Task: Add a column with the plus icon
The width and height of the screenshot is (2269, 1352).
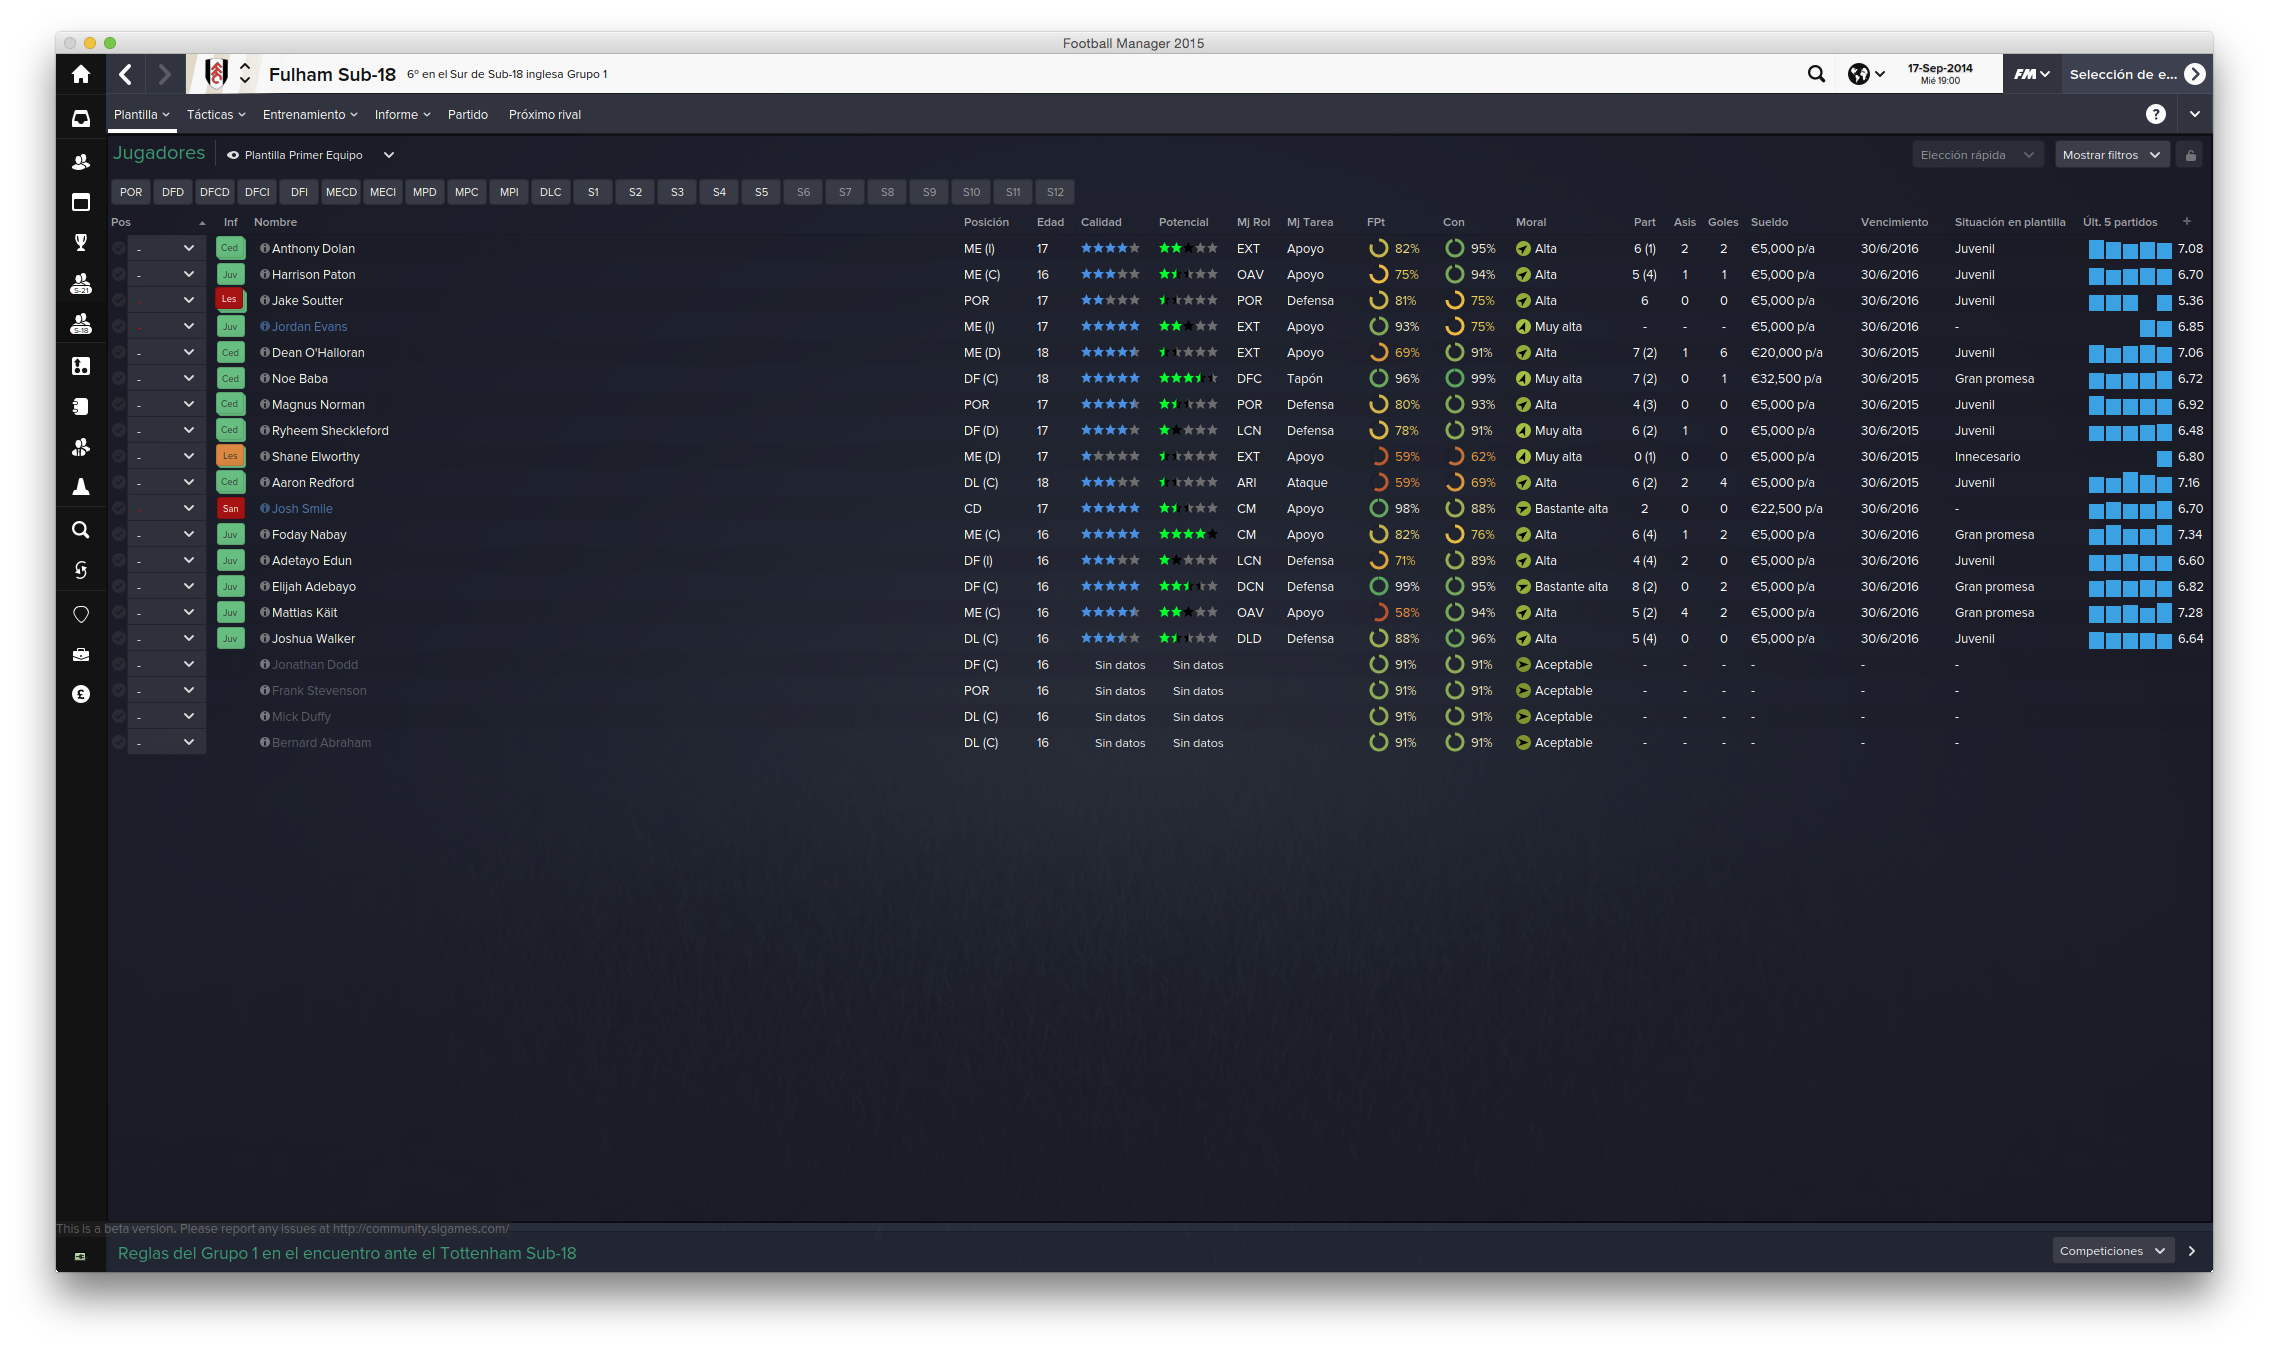Action: [2187, 221]
